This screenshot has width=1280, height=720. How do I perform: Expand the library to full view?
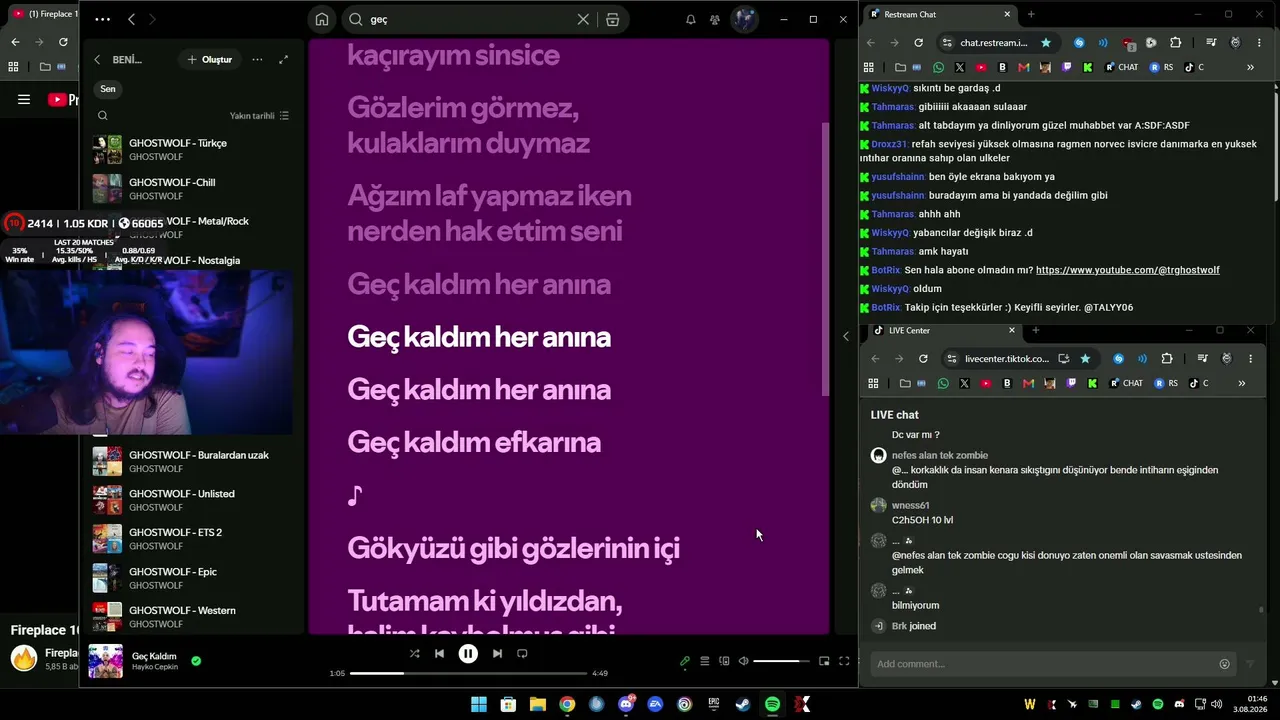point(283,60)
